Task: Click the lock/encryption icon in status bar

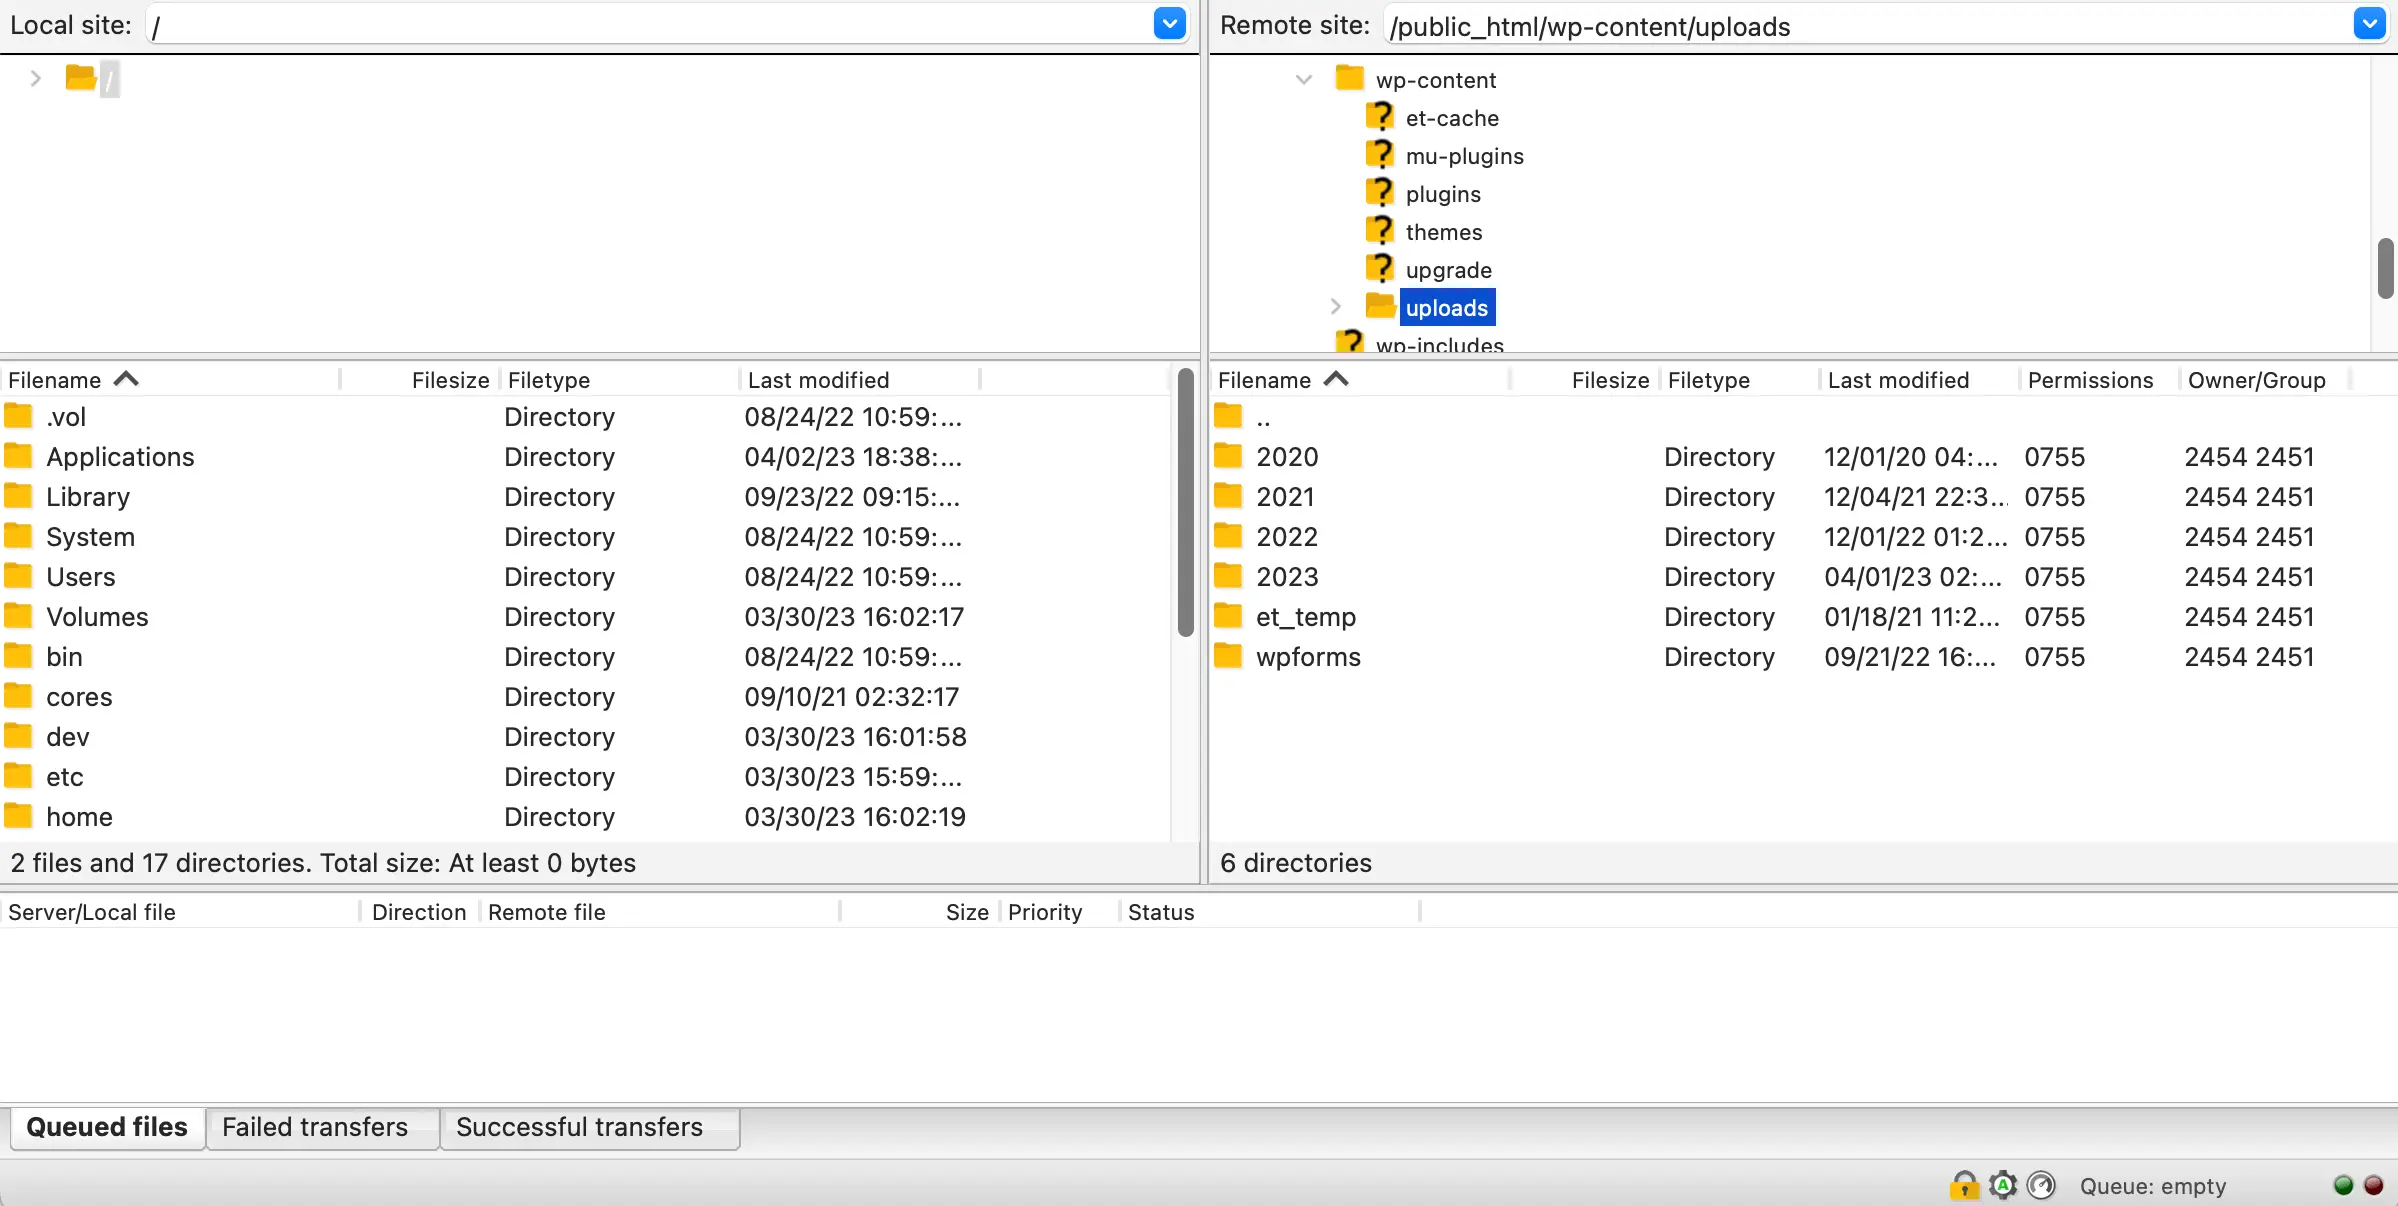Action: coord(1964,1184)
